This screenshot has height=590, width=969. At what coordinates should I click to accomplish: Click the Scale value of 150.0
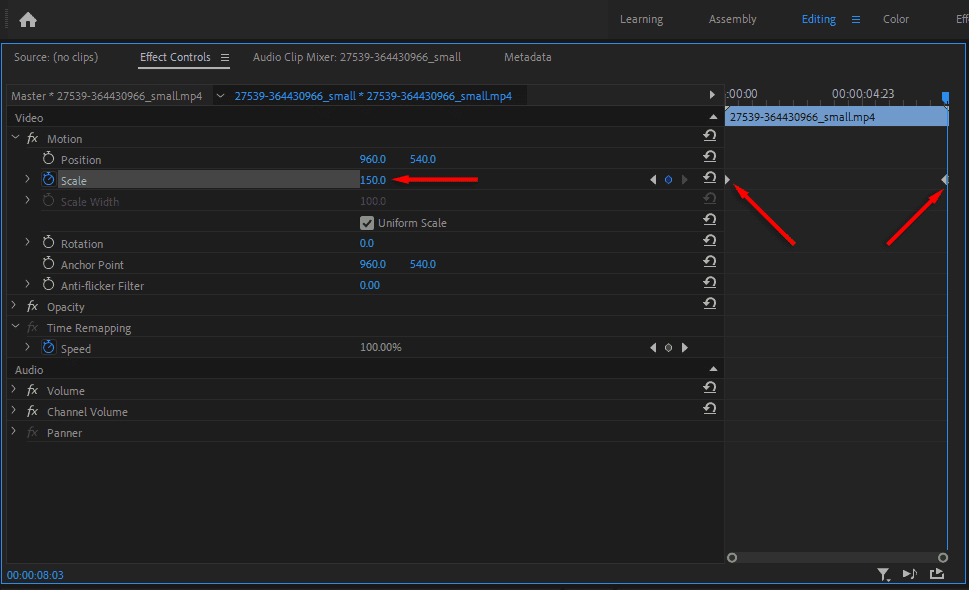click(373, 180)
